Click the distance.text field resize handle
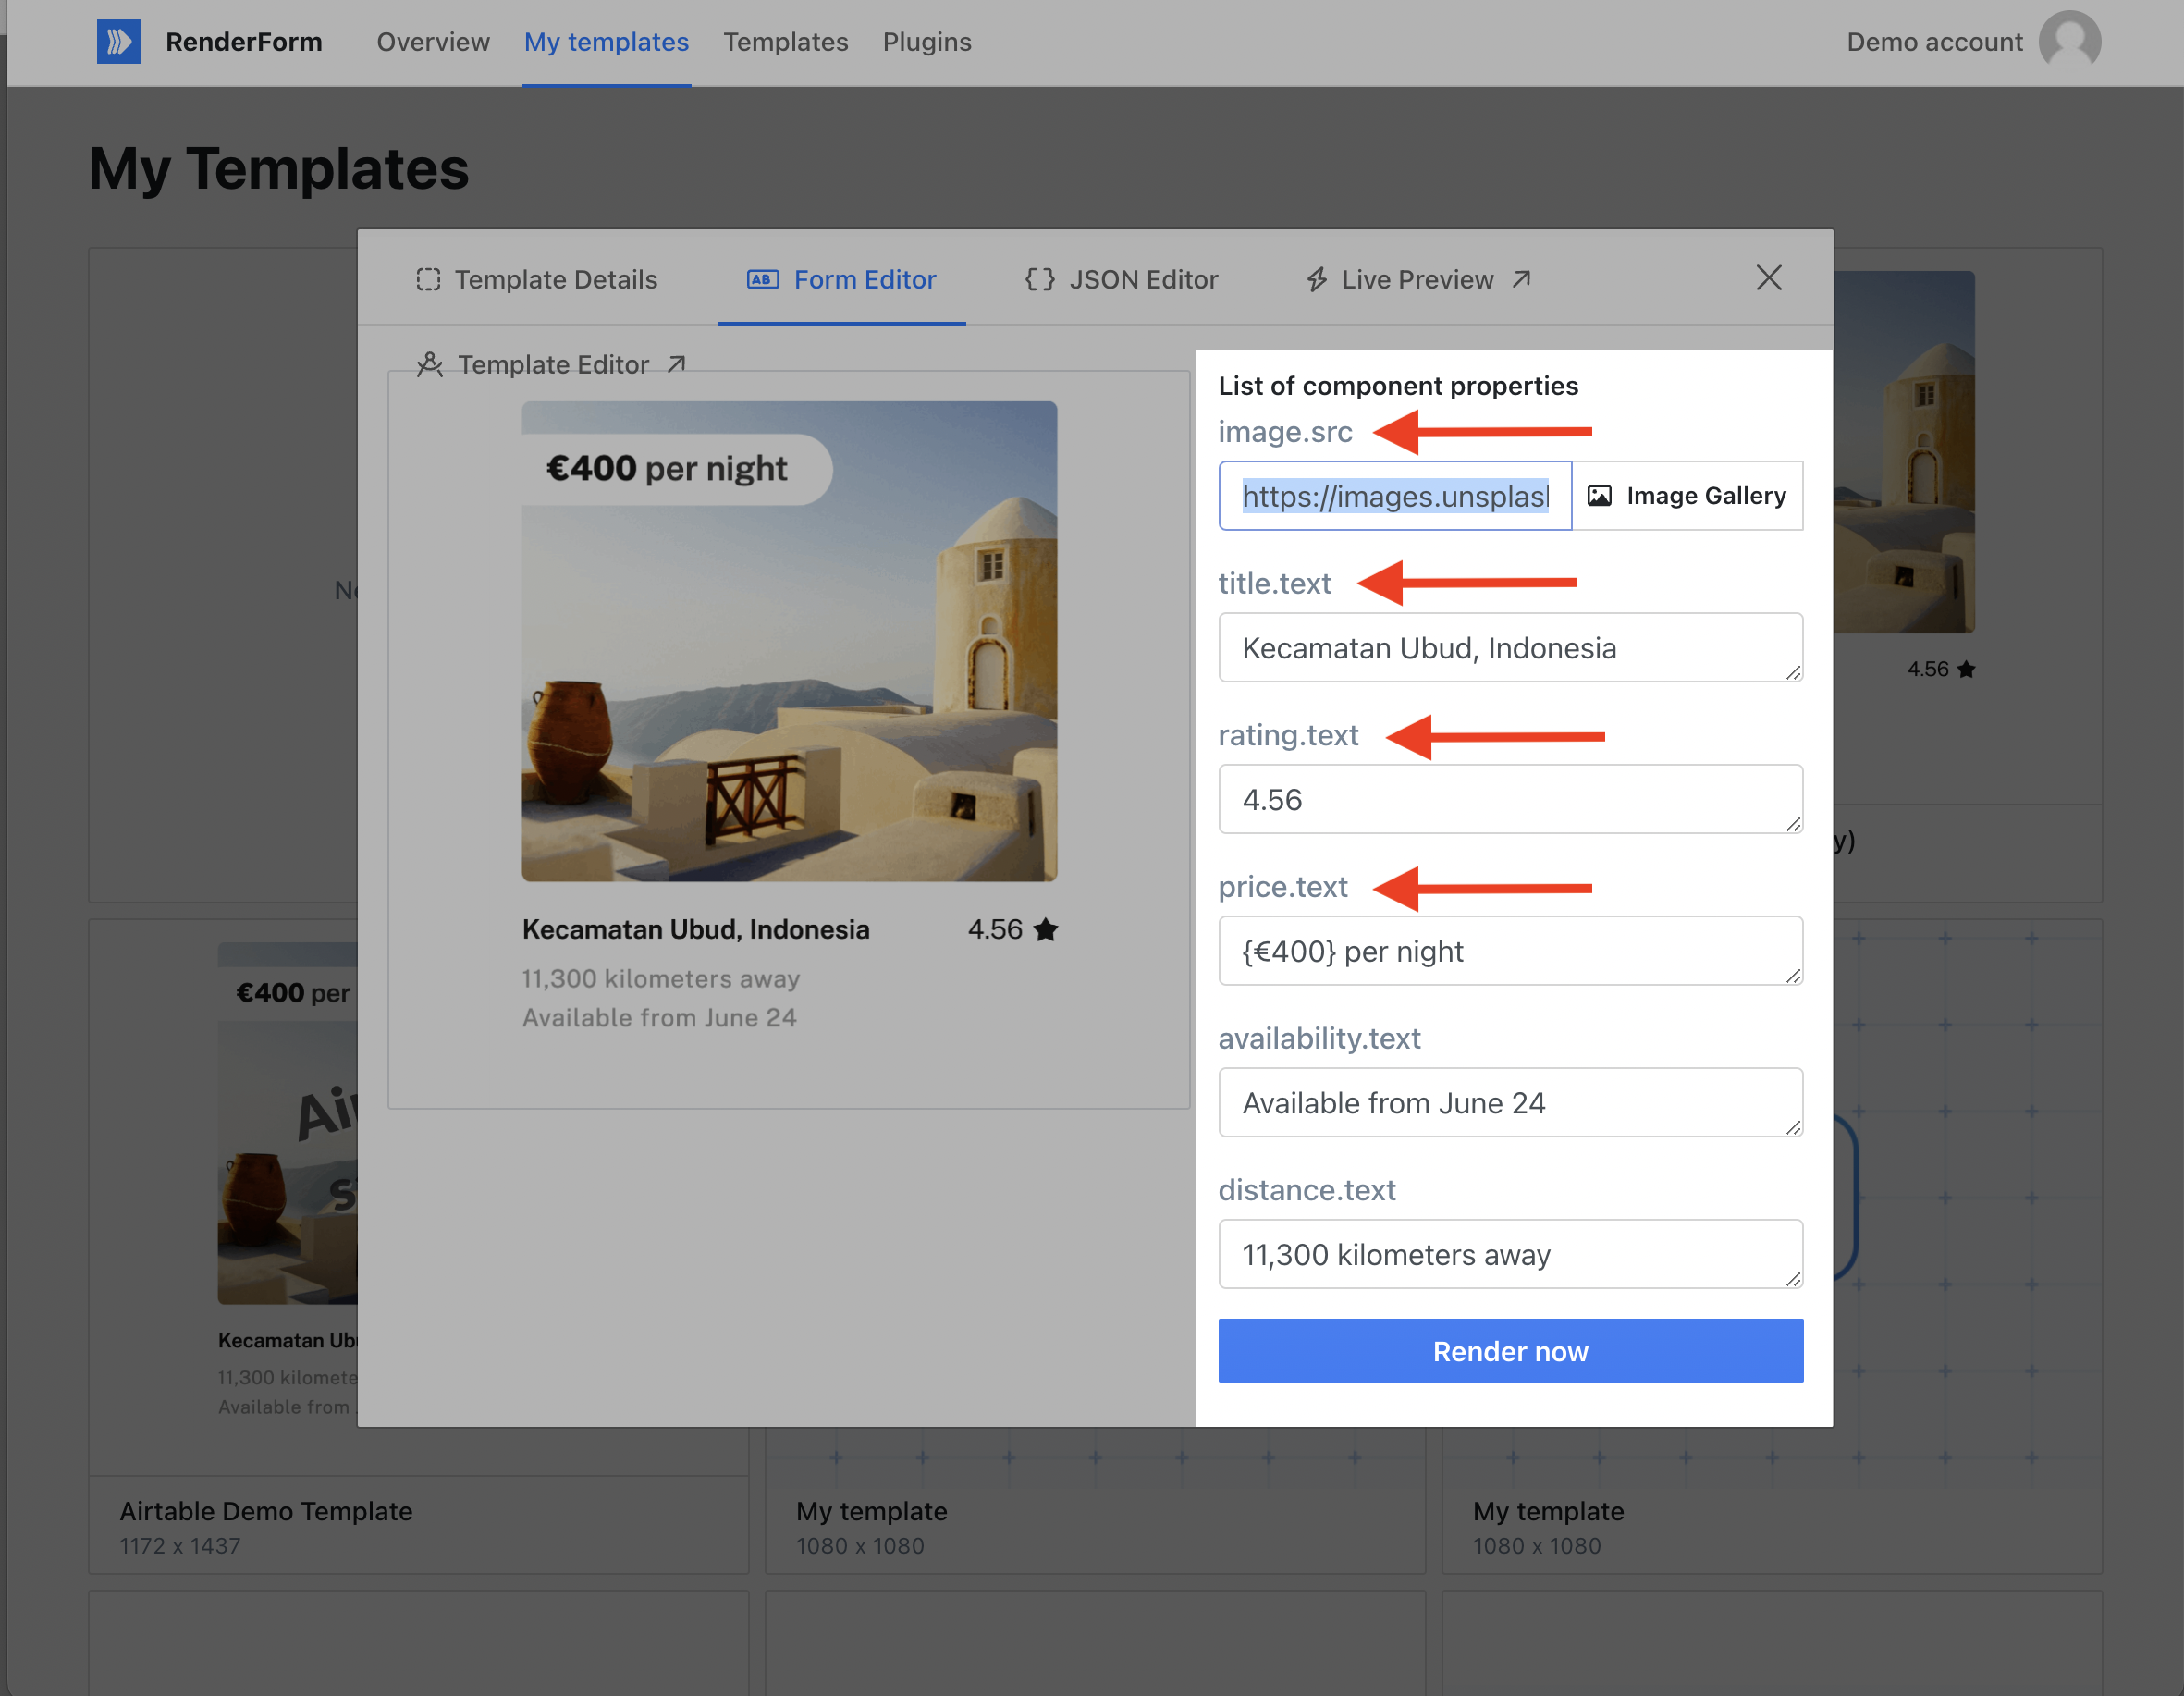The width and height of the screenshot is (2184, 1696). (1793, 1279)
